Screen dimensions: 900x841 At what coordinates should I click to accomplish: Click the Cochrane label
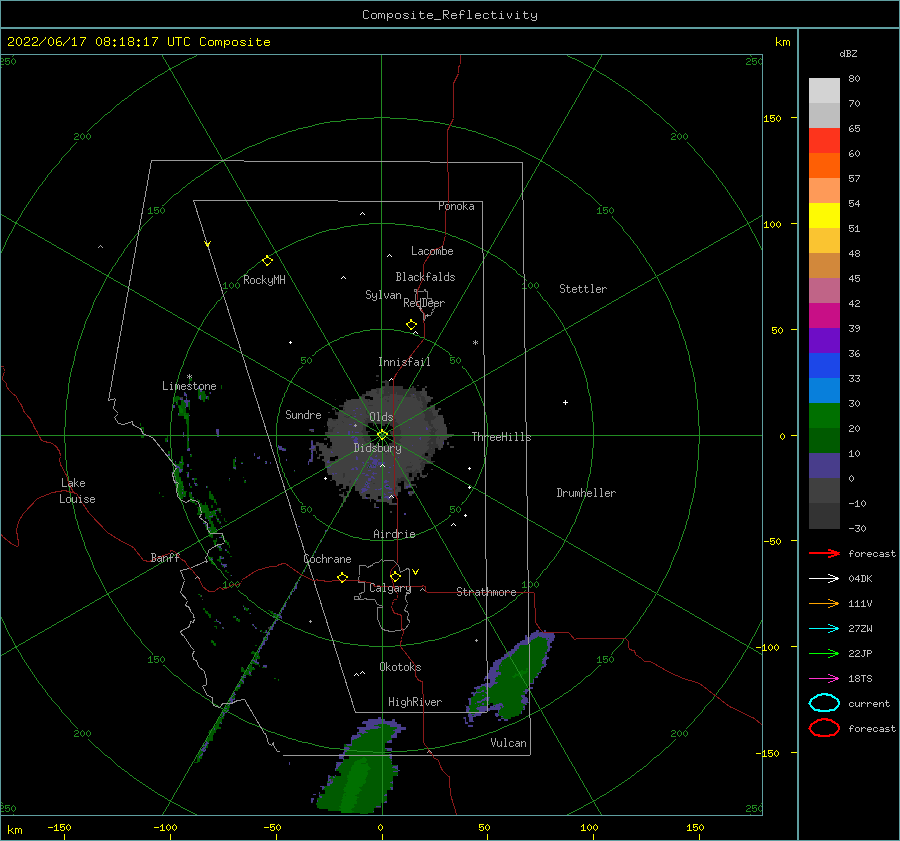point(327,559)
